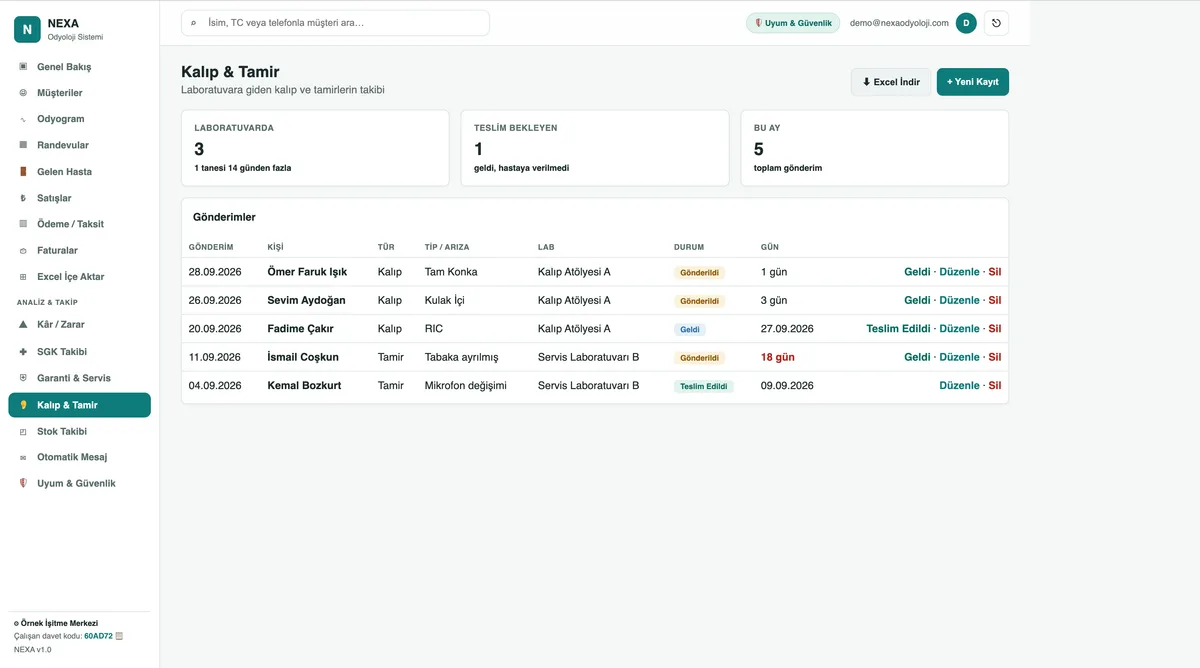
Task: Click the Genel Bakış sidebar icon
Action: click(23, 67)
